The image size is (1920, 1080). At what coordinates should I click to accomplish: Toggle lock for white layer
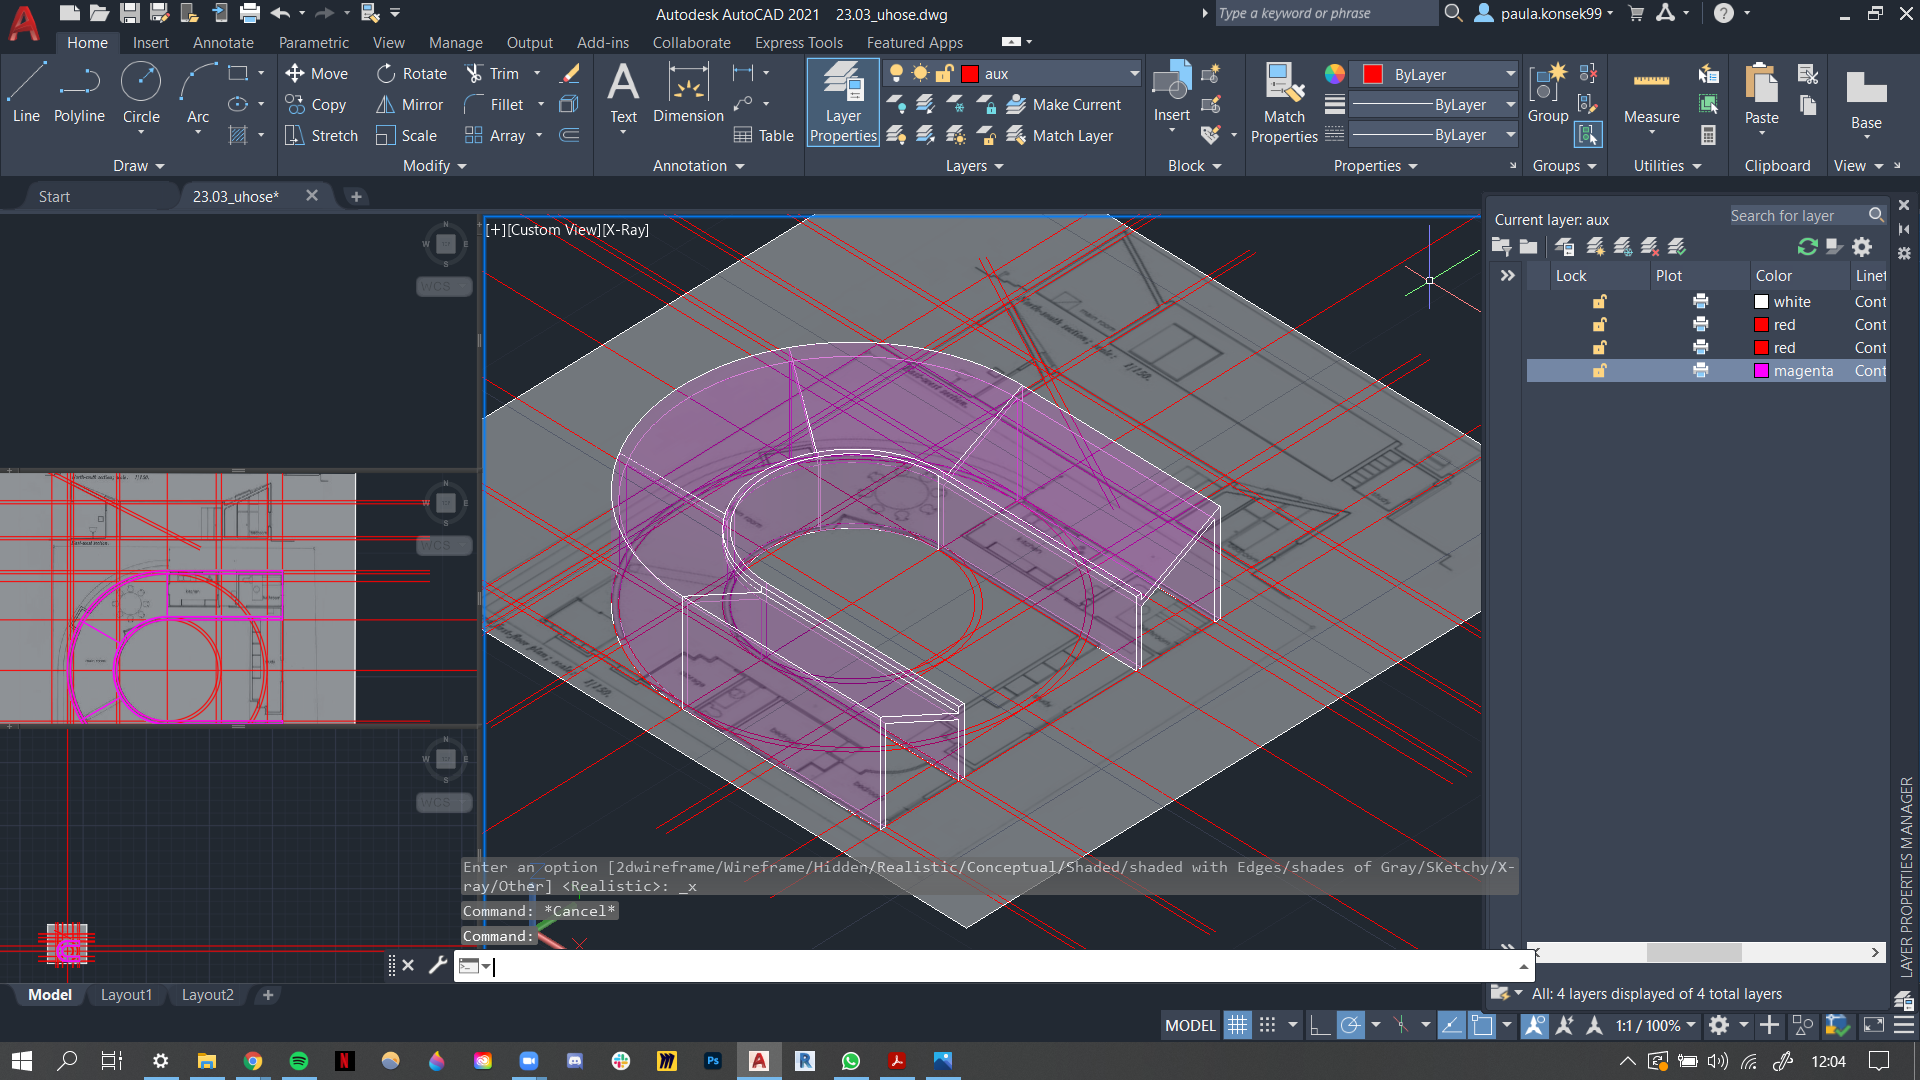(x=1599, y=302)
